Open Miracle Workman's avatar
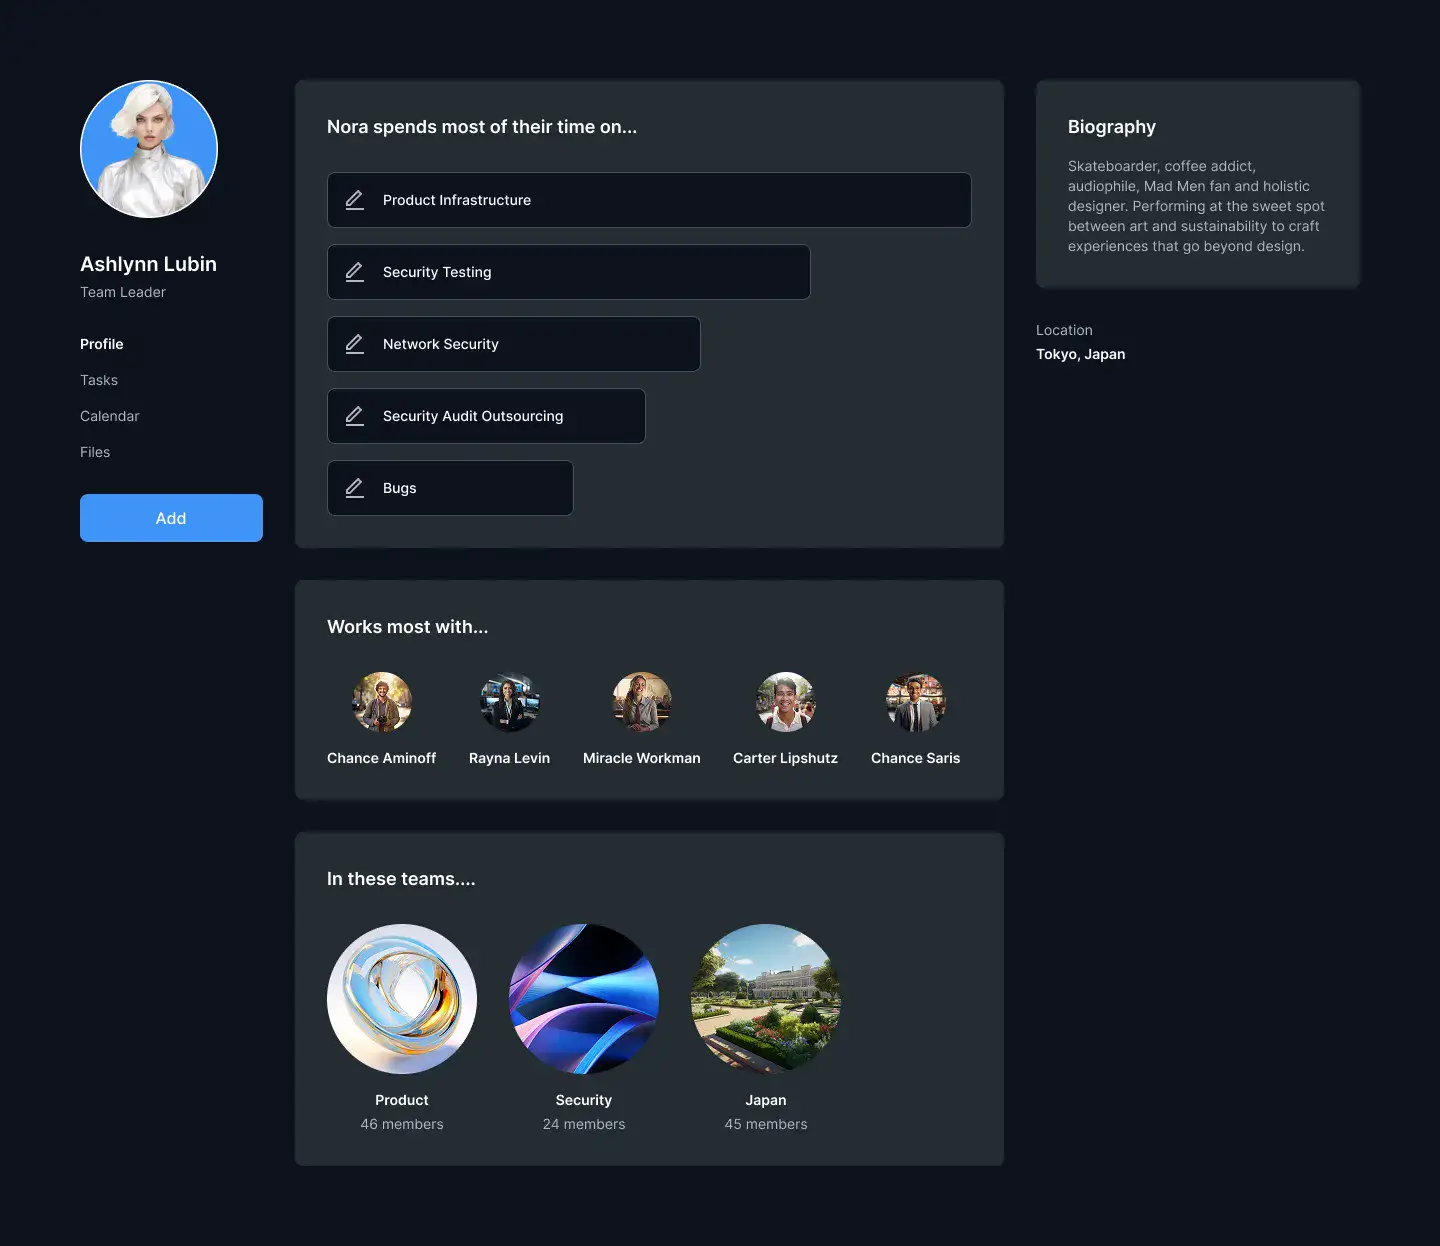 tap(642, 702)
